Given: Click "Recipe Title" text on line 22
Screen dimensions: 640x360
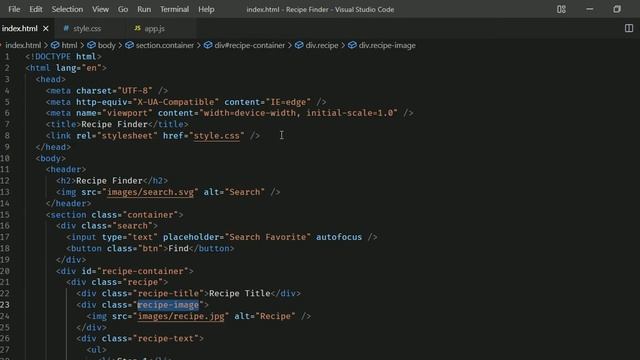Looking at the screenshot, I should [x=240, y=293].
